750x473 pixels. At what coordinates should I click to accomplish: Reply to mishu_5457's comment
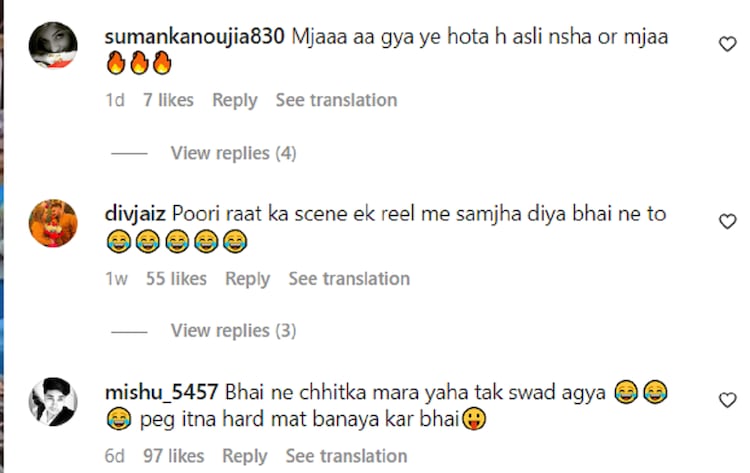click(245, 456)
